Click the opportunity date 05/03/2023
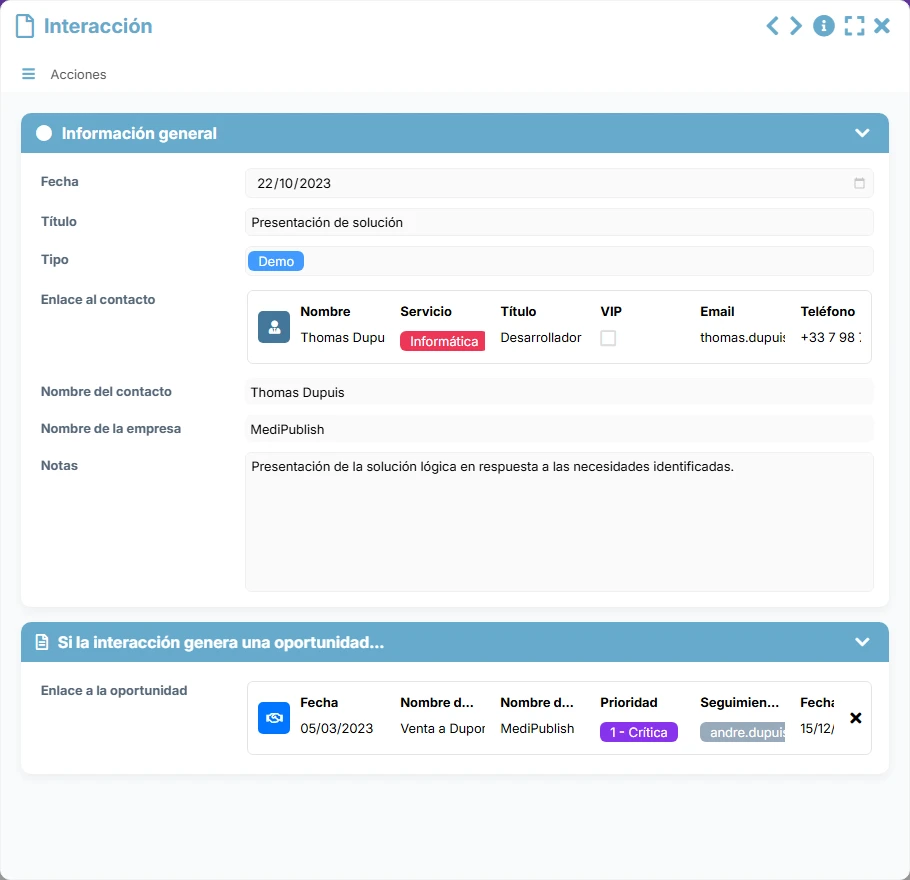 [337, 728]
